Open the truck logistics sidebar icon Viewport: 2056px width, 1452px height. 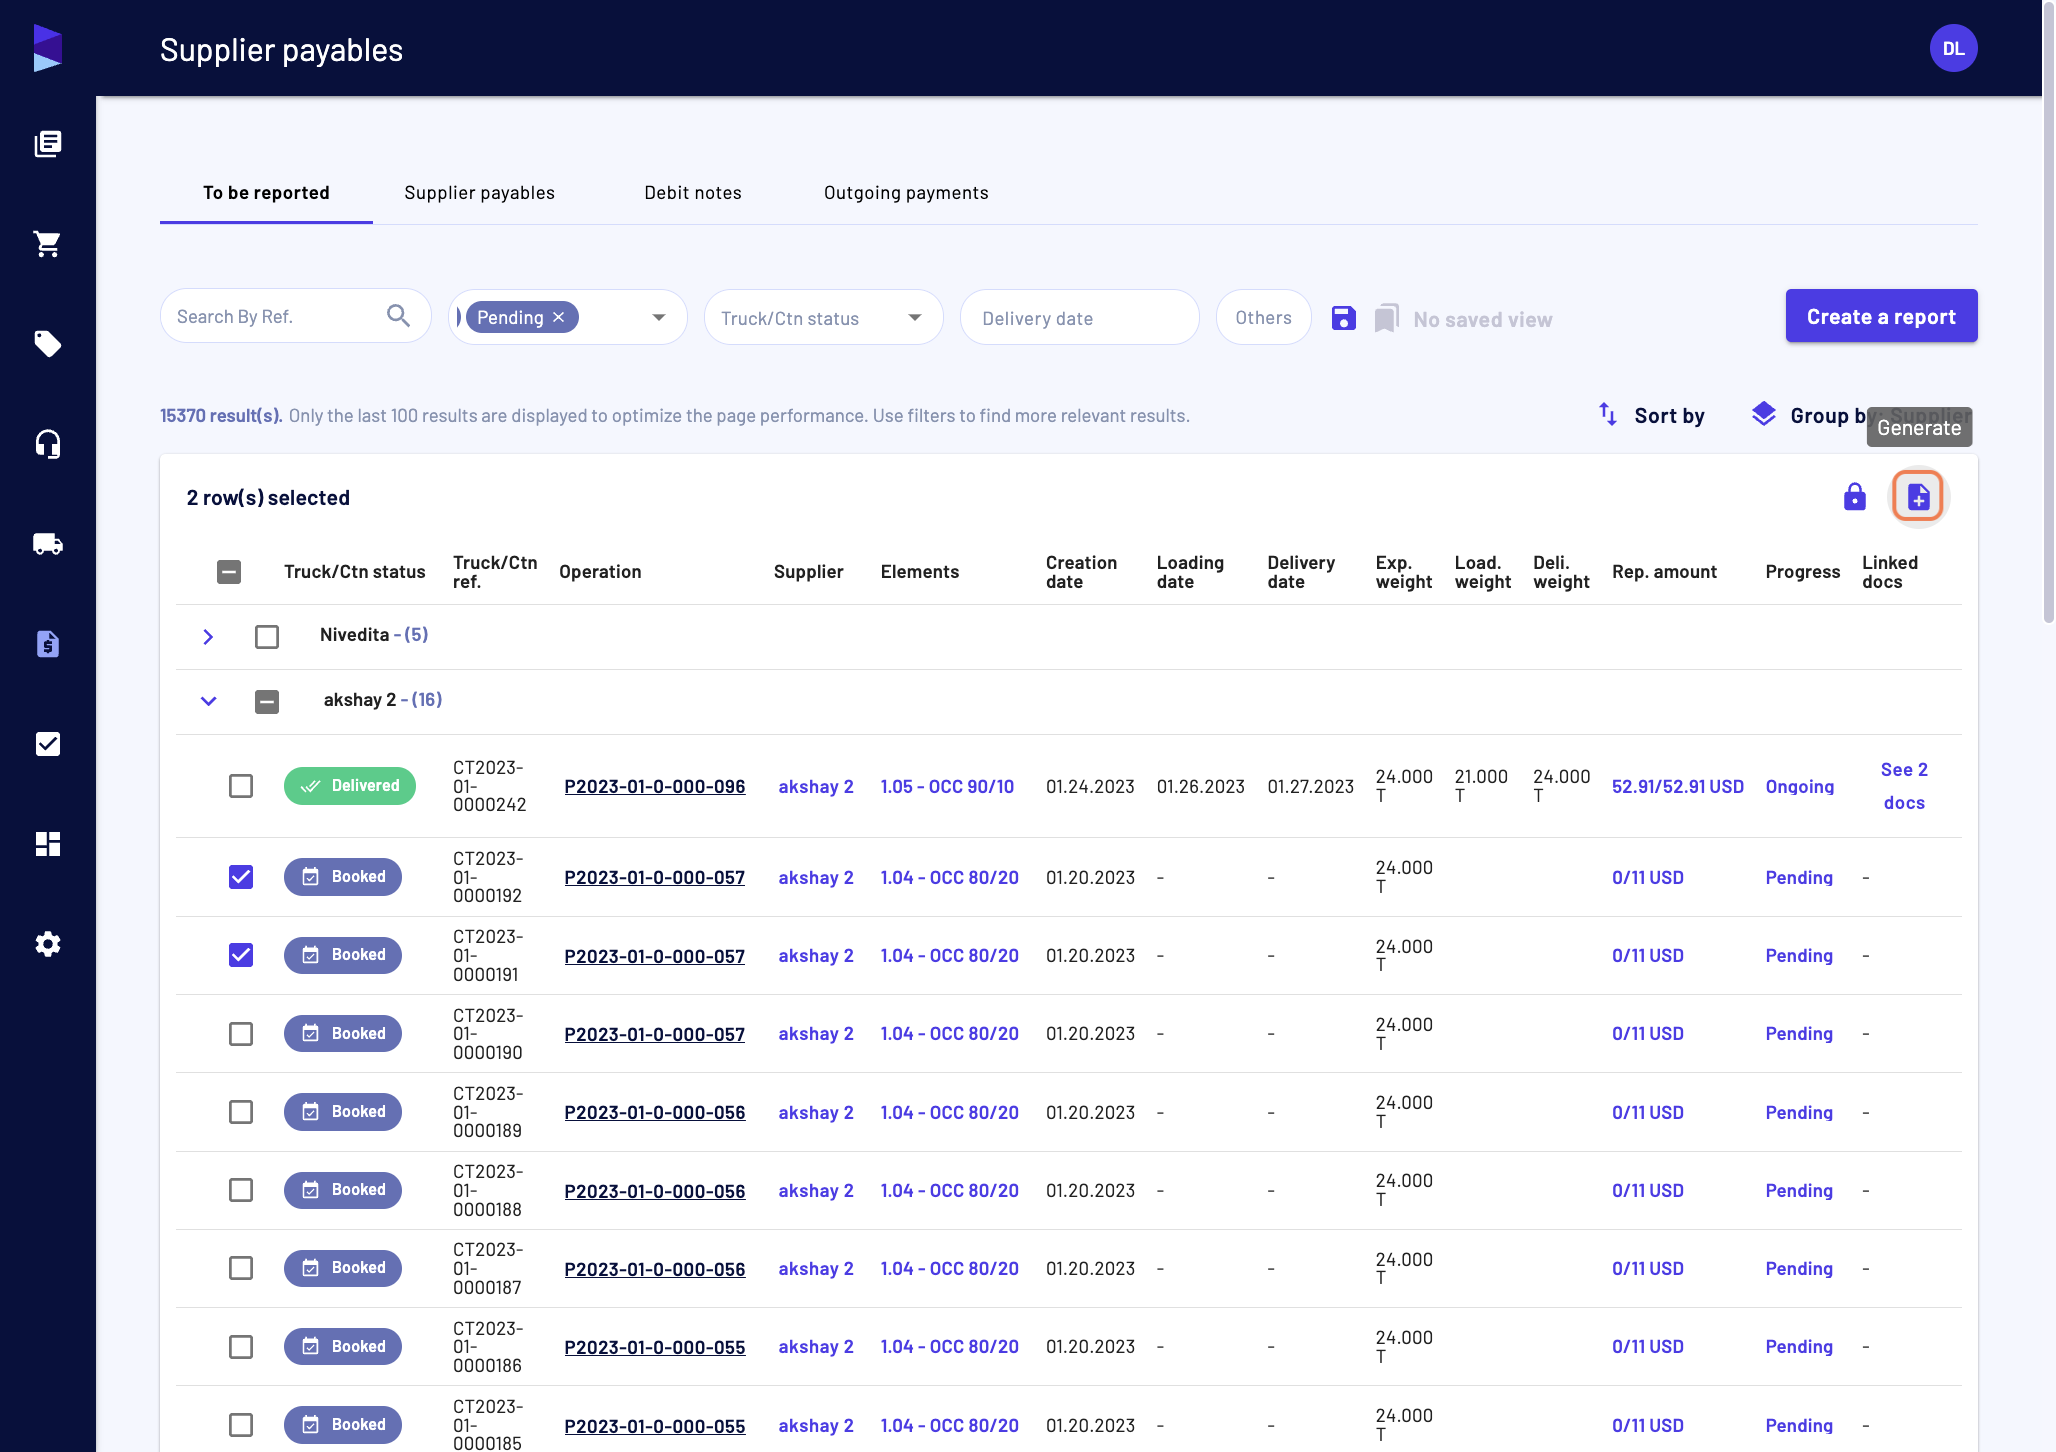(47, 544)
